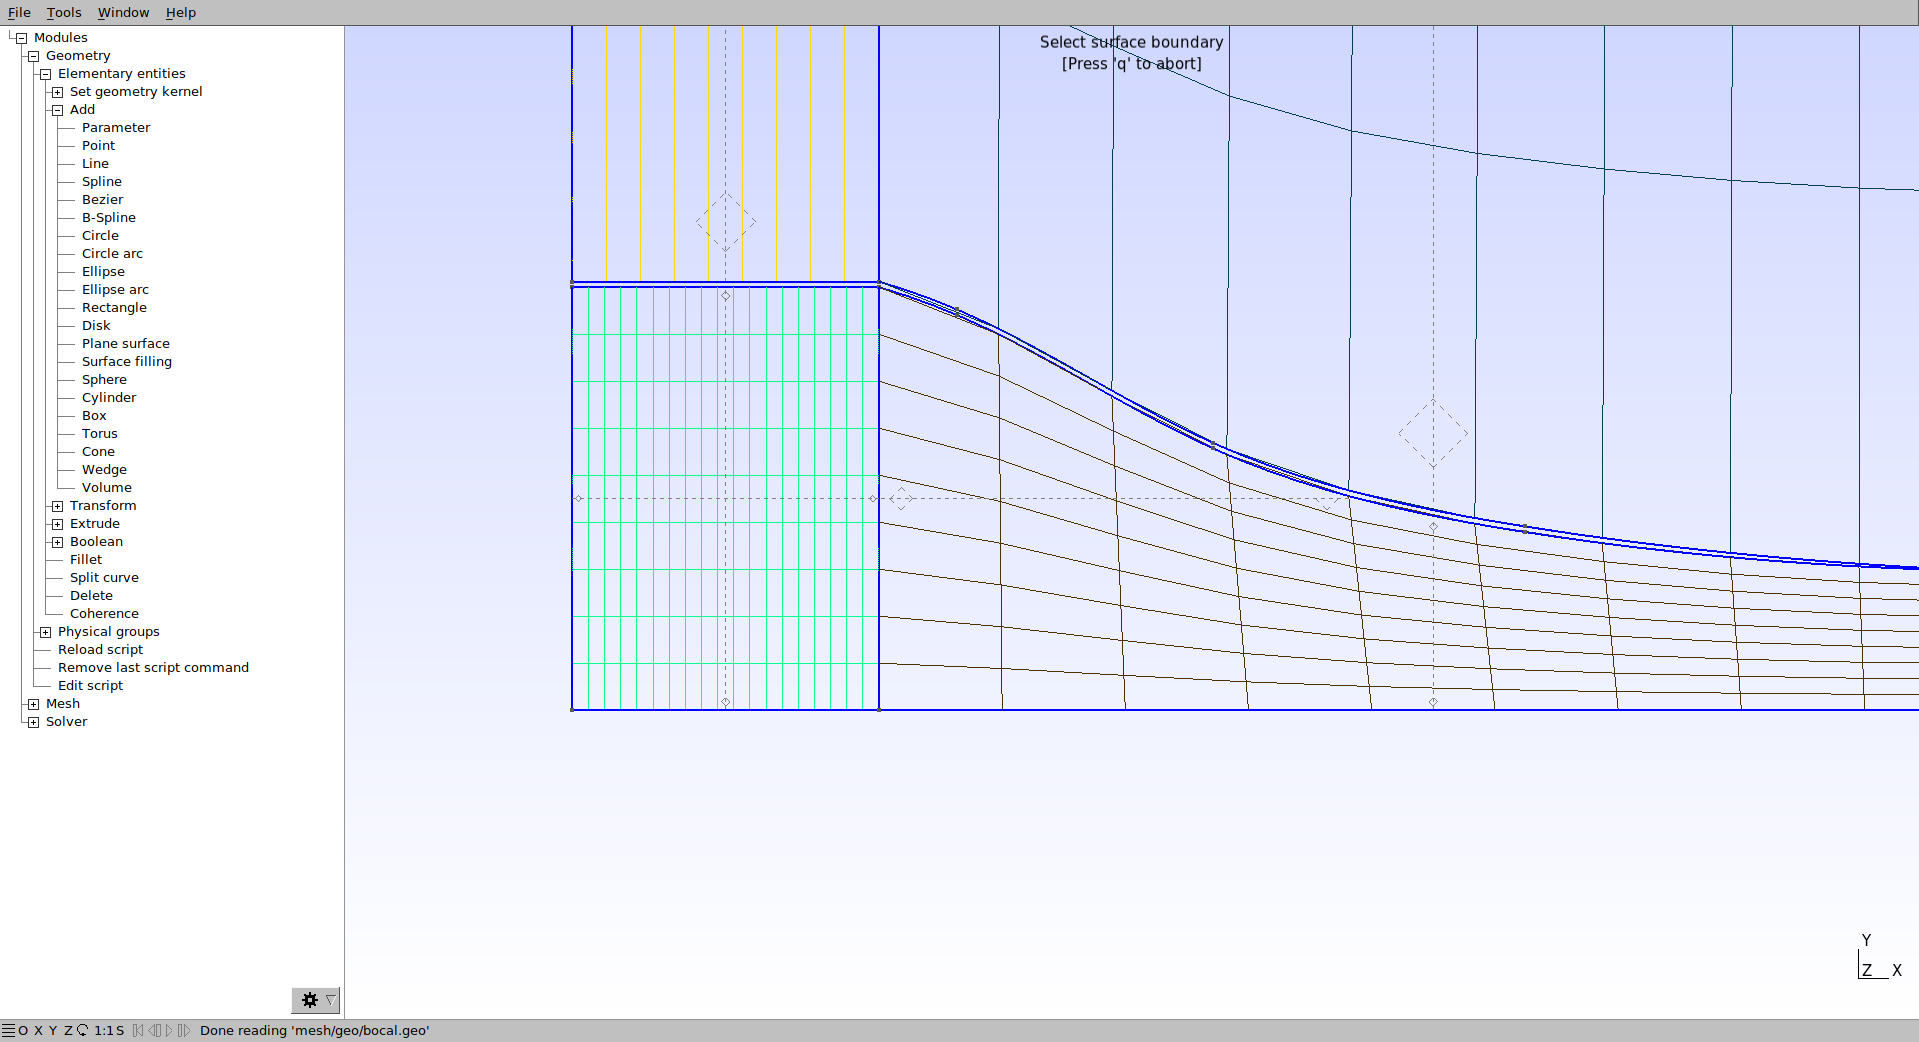Add a Box entity
Image resolution: width=1919 pixels, height=1042 pixels.
[94, 416]
